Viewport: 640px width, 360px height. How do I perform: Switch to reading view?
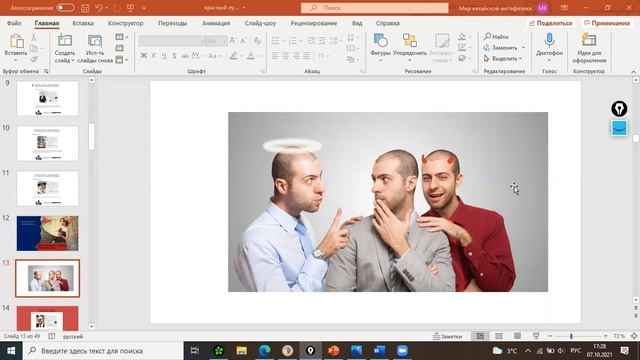pos(517,336)
